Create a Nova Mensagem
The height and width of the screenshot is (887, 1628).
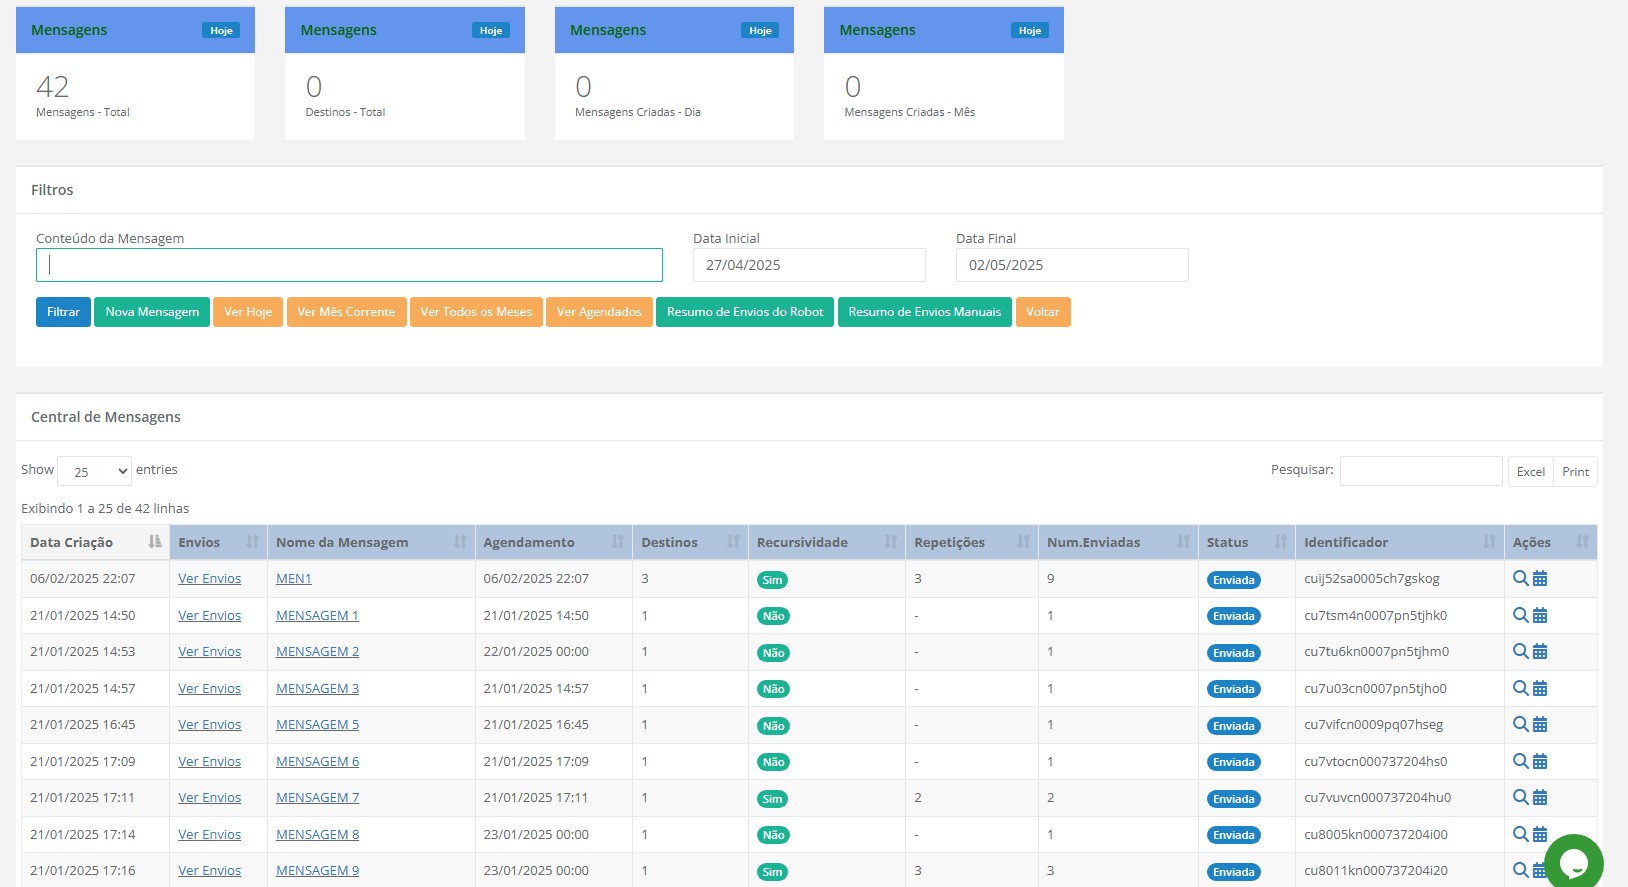click(x=152, y=312)
